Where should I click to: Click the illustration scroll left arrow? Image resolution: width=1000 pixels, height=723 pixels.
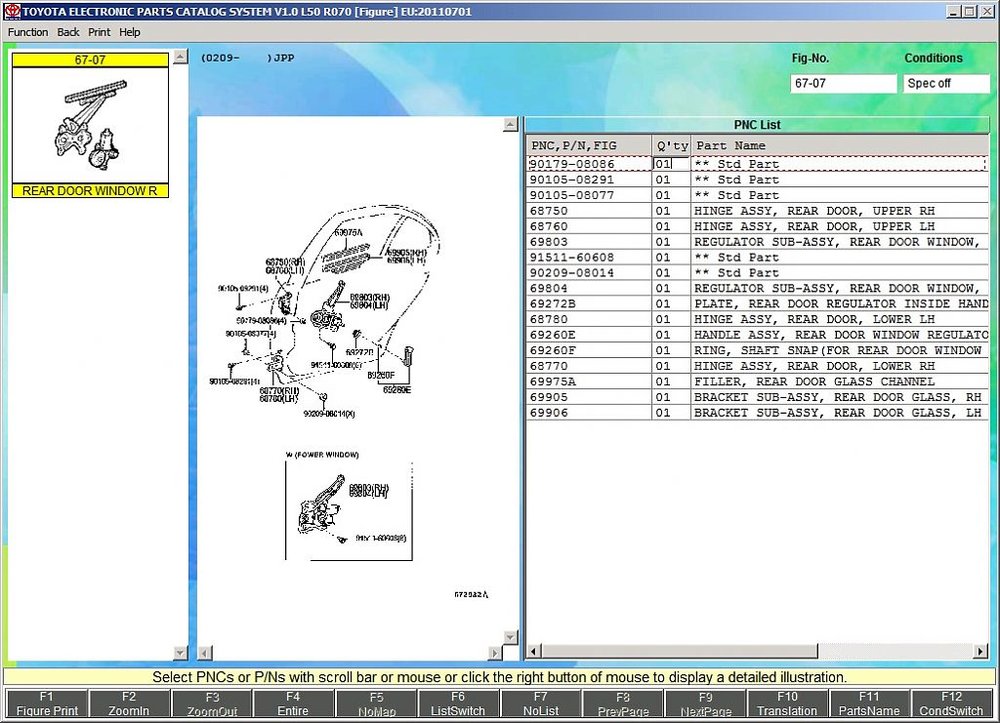click(205, 652)
